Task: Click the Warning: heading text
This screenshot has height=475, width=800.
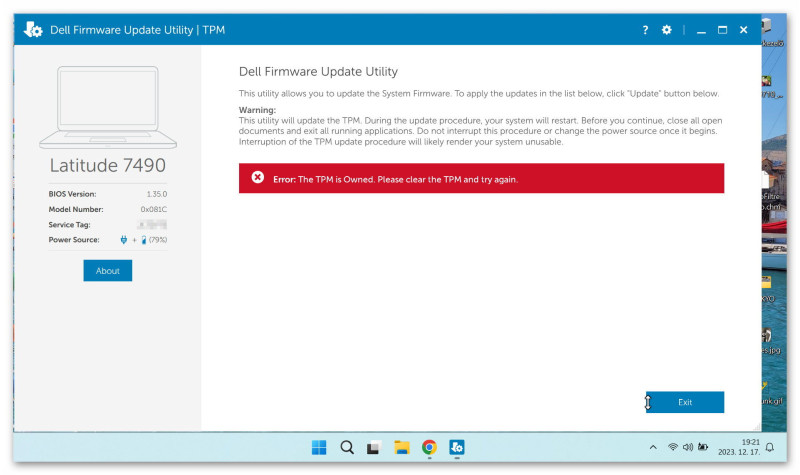Action: [x=257, y=110]
